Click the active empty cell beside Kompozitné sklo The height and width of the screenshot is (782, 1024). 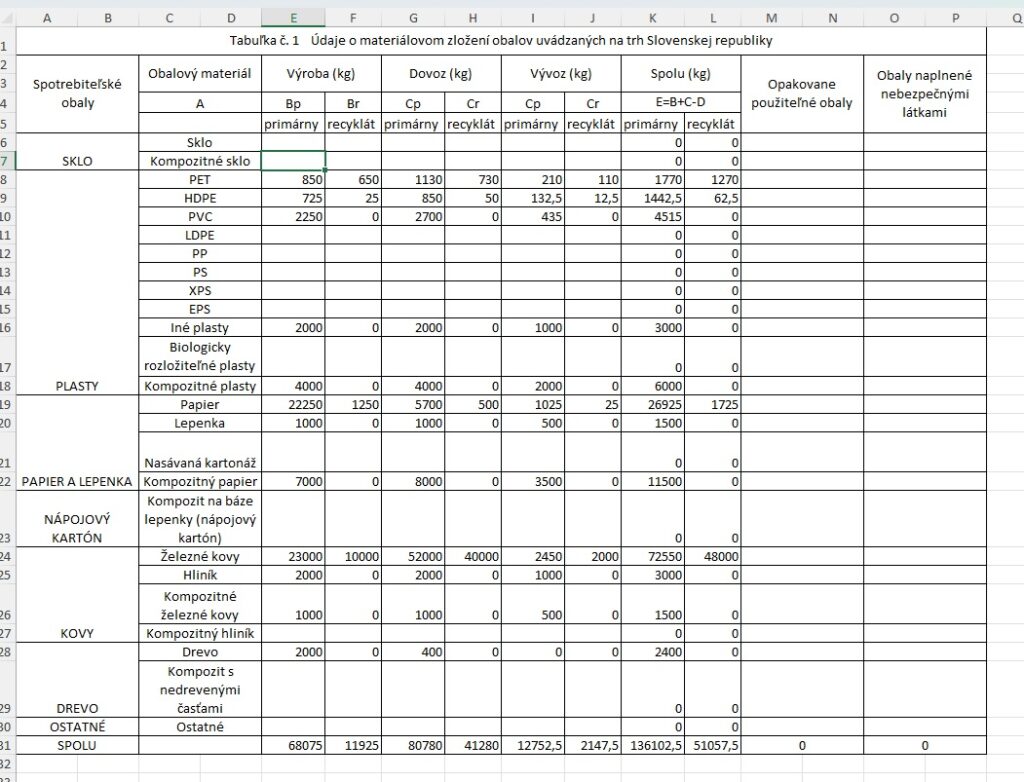[293, 161]
